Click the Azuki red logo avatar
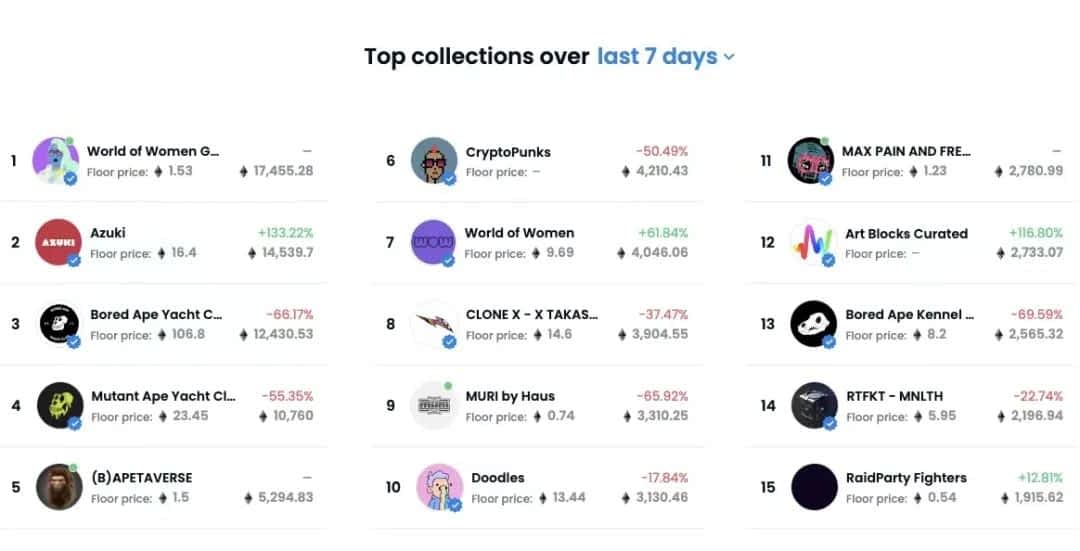 point(57,242)
